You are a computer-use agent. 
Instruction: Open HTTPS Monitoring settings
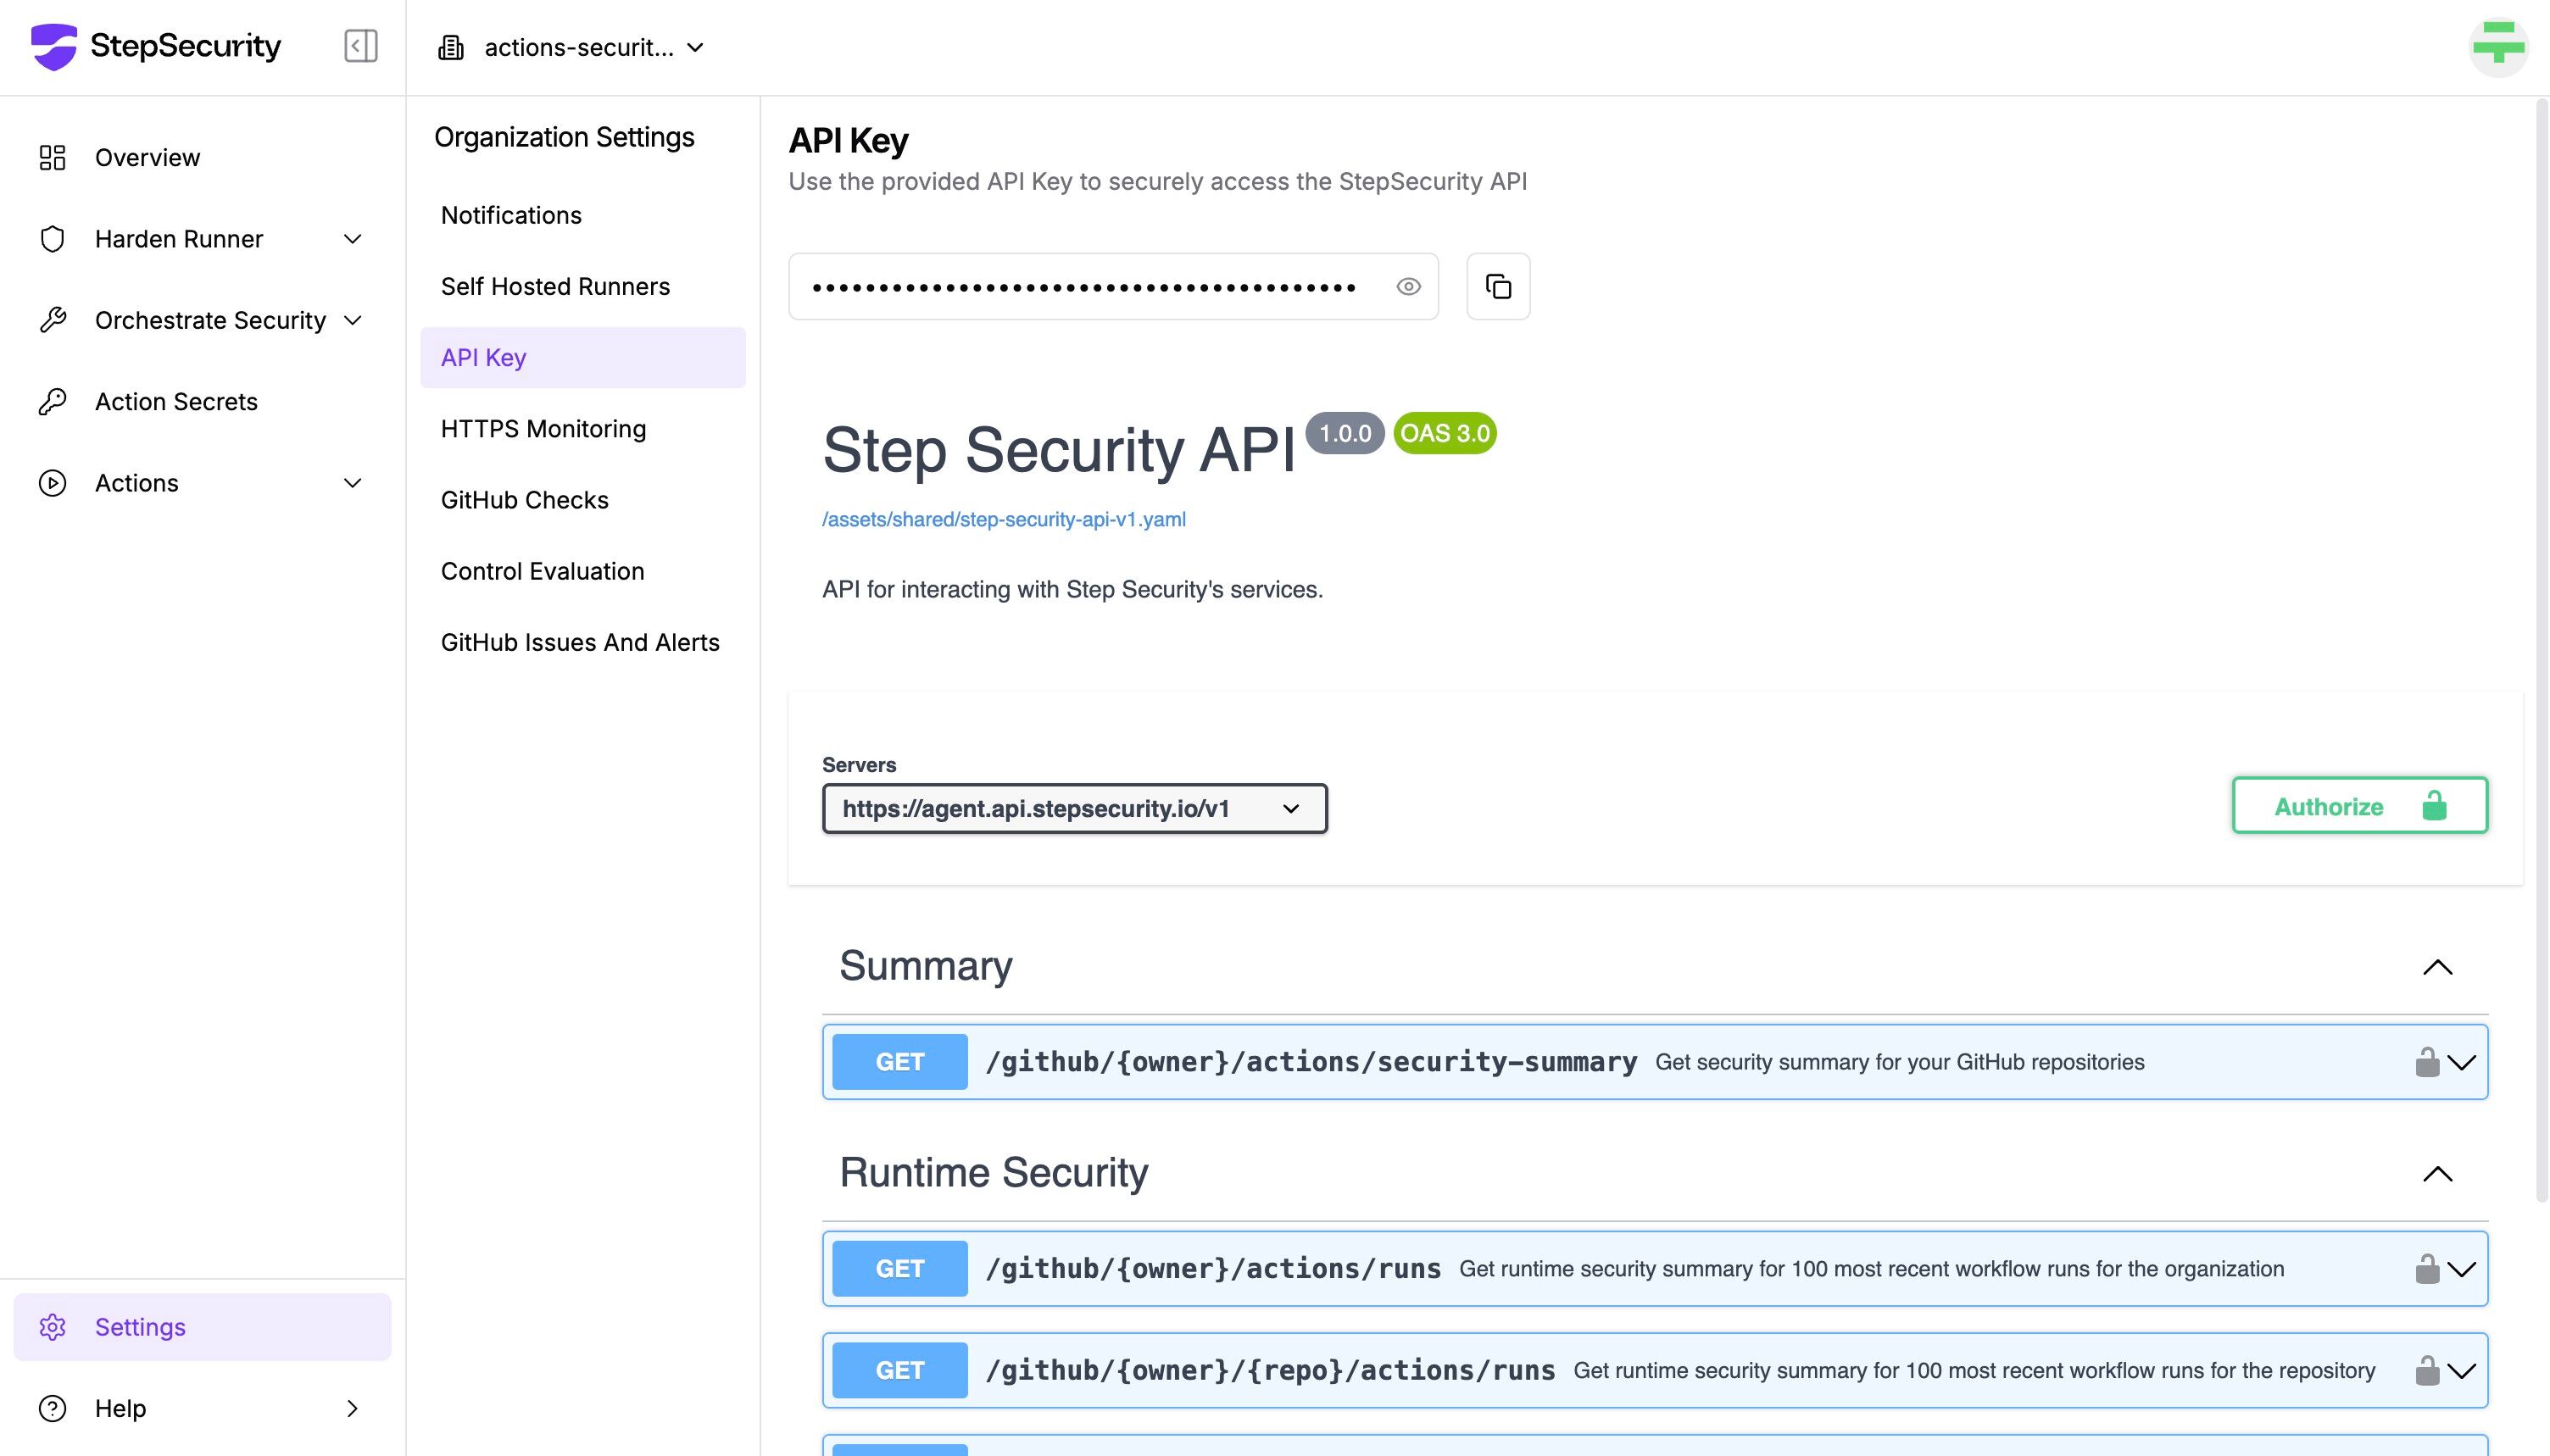coord(543,429)
